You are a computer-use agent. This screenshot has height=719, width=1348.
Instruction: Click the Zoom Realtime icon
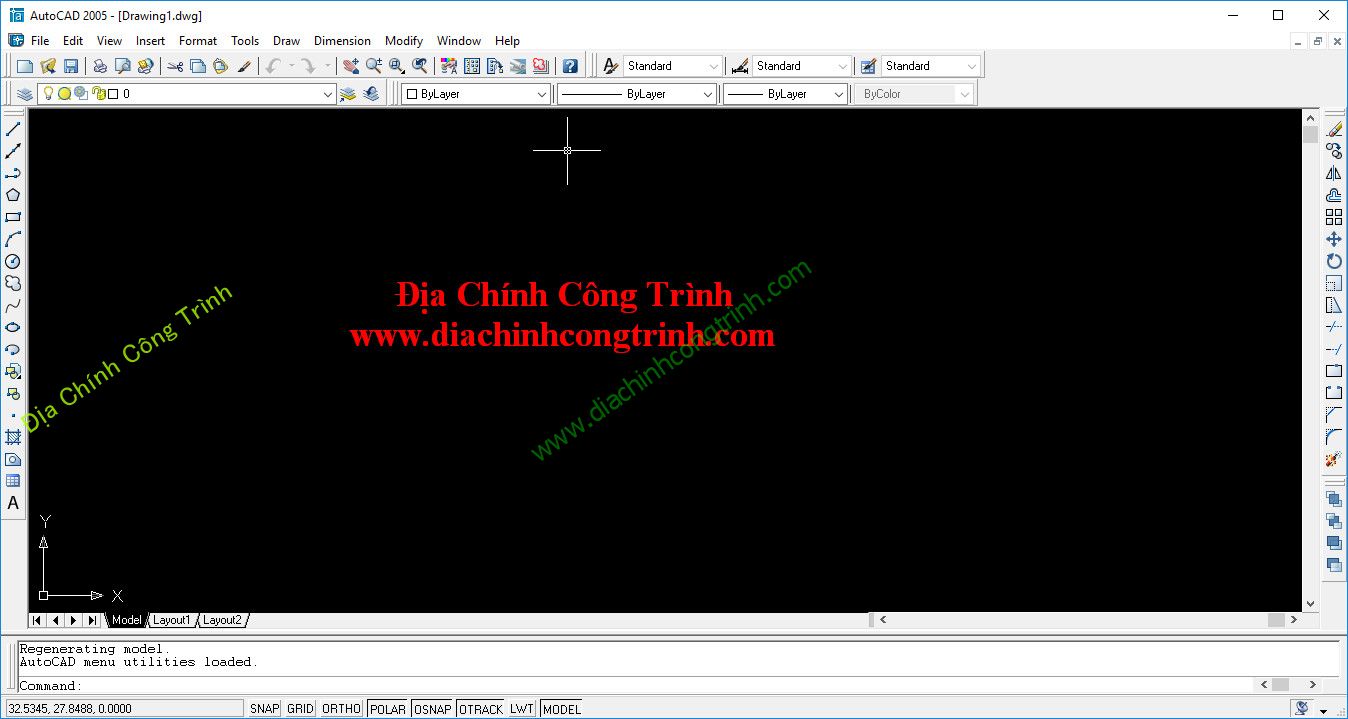[374, 66]
